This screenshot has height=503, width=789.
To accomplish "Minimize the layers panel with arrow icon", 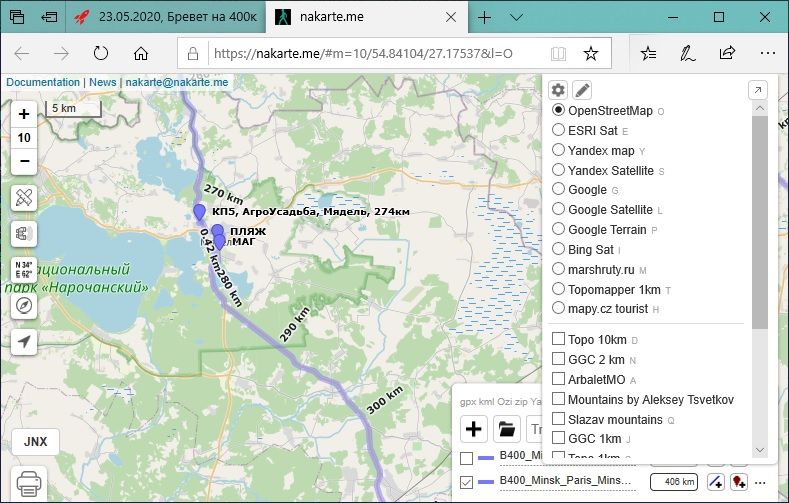I will coord(758,90).
